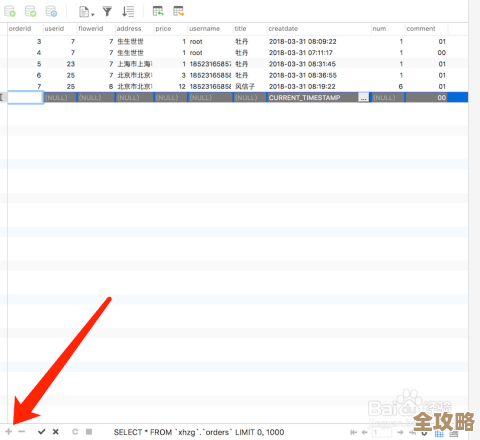This screenshot has height=440, width=480.
Task: Click the 上海市上海 address cell
Action: (135, 64)
